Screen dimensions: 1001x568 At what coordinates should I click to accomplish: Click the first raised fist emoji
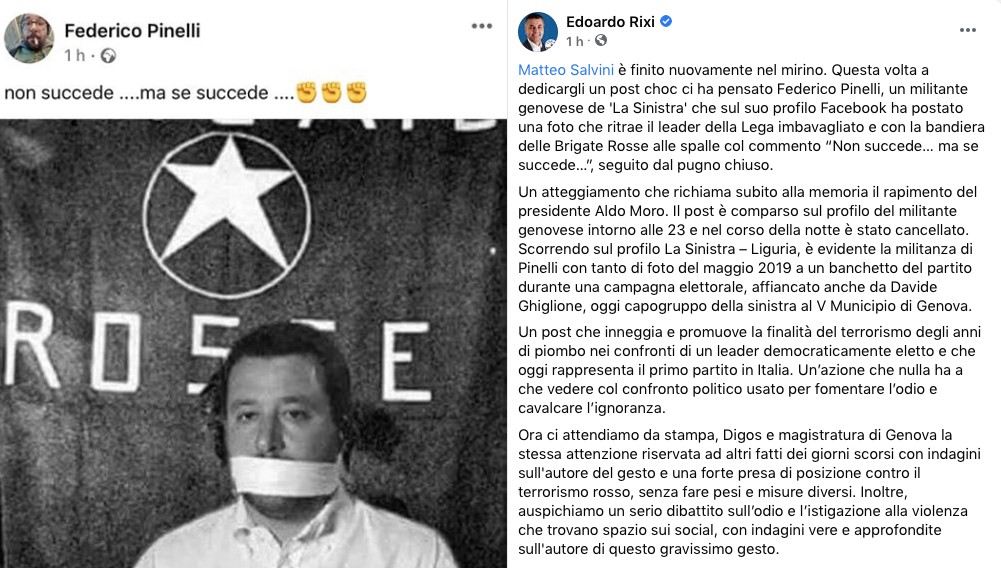pos(307,93)
